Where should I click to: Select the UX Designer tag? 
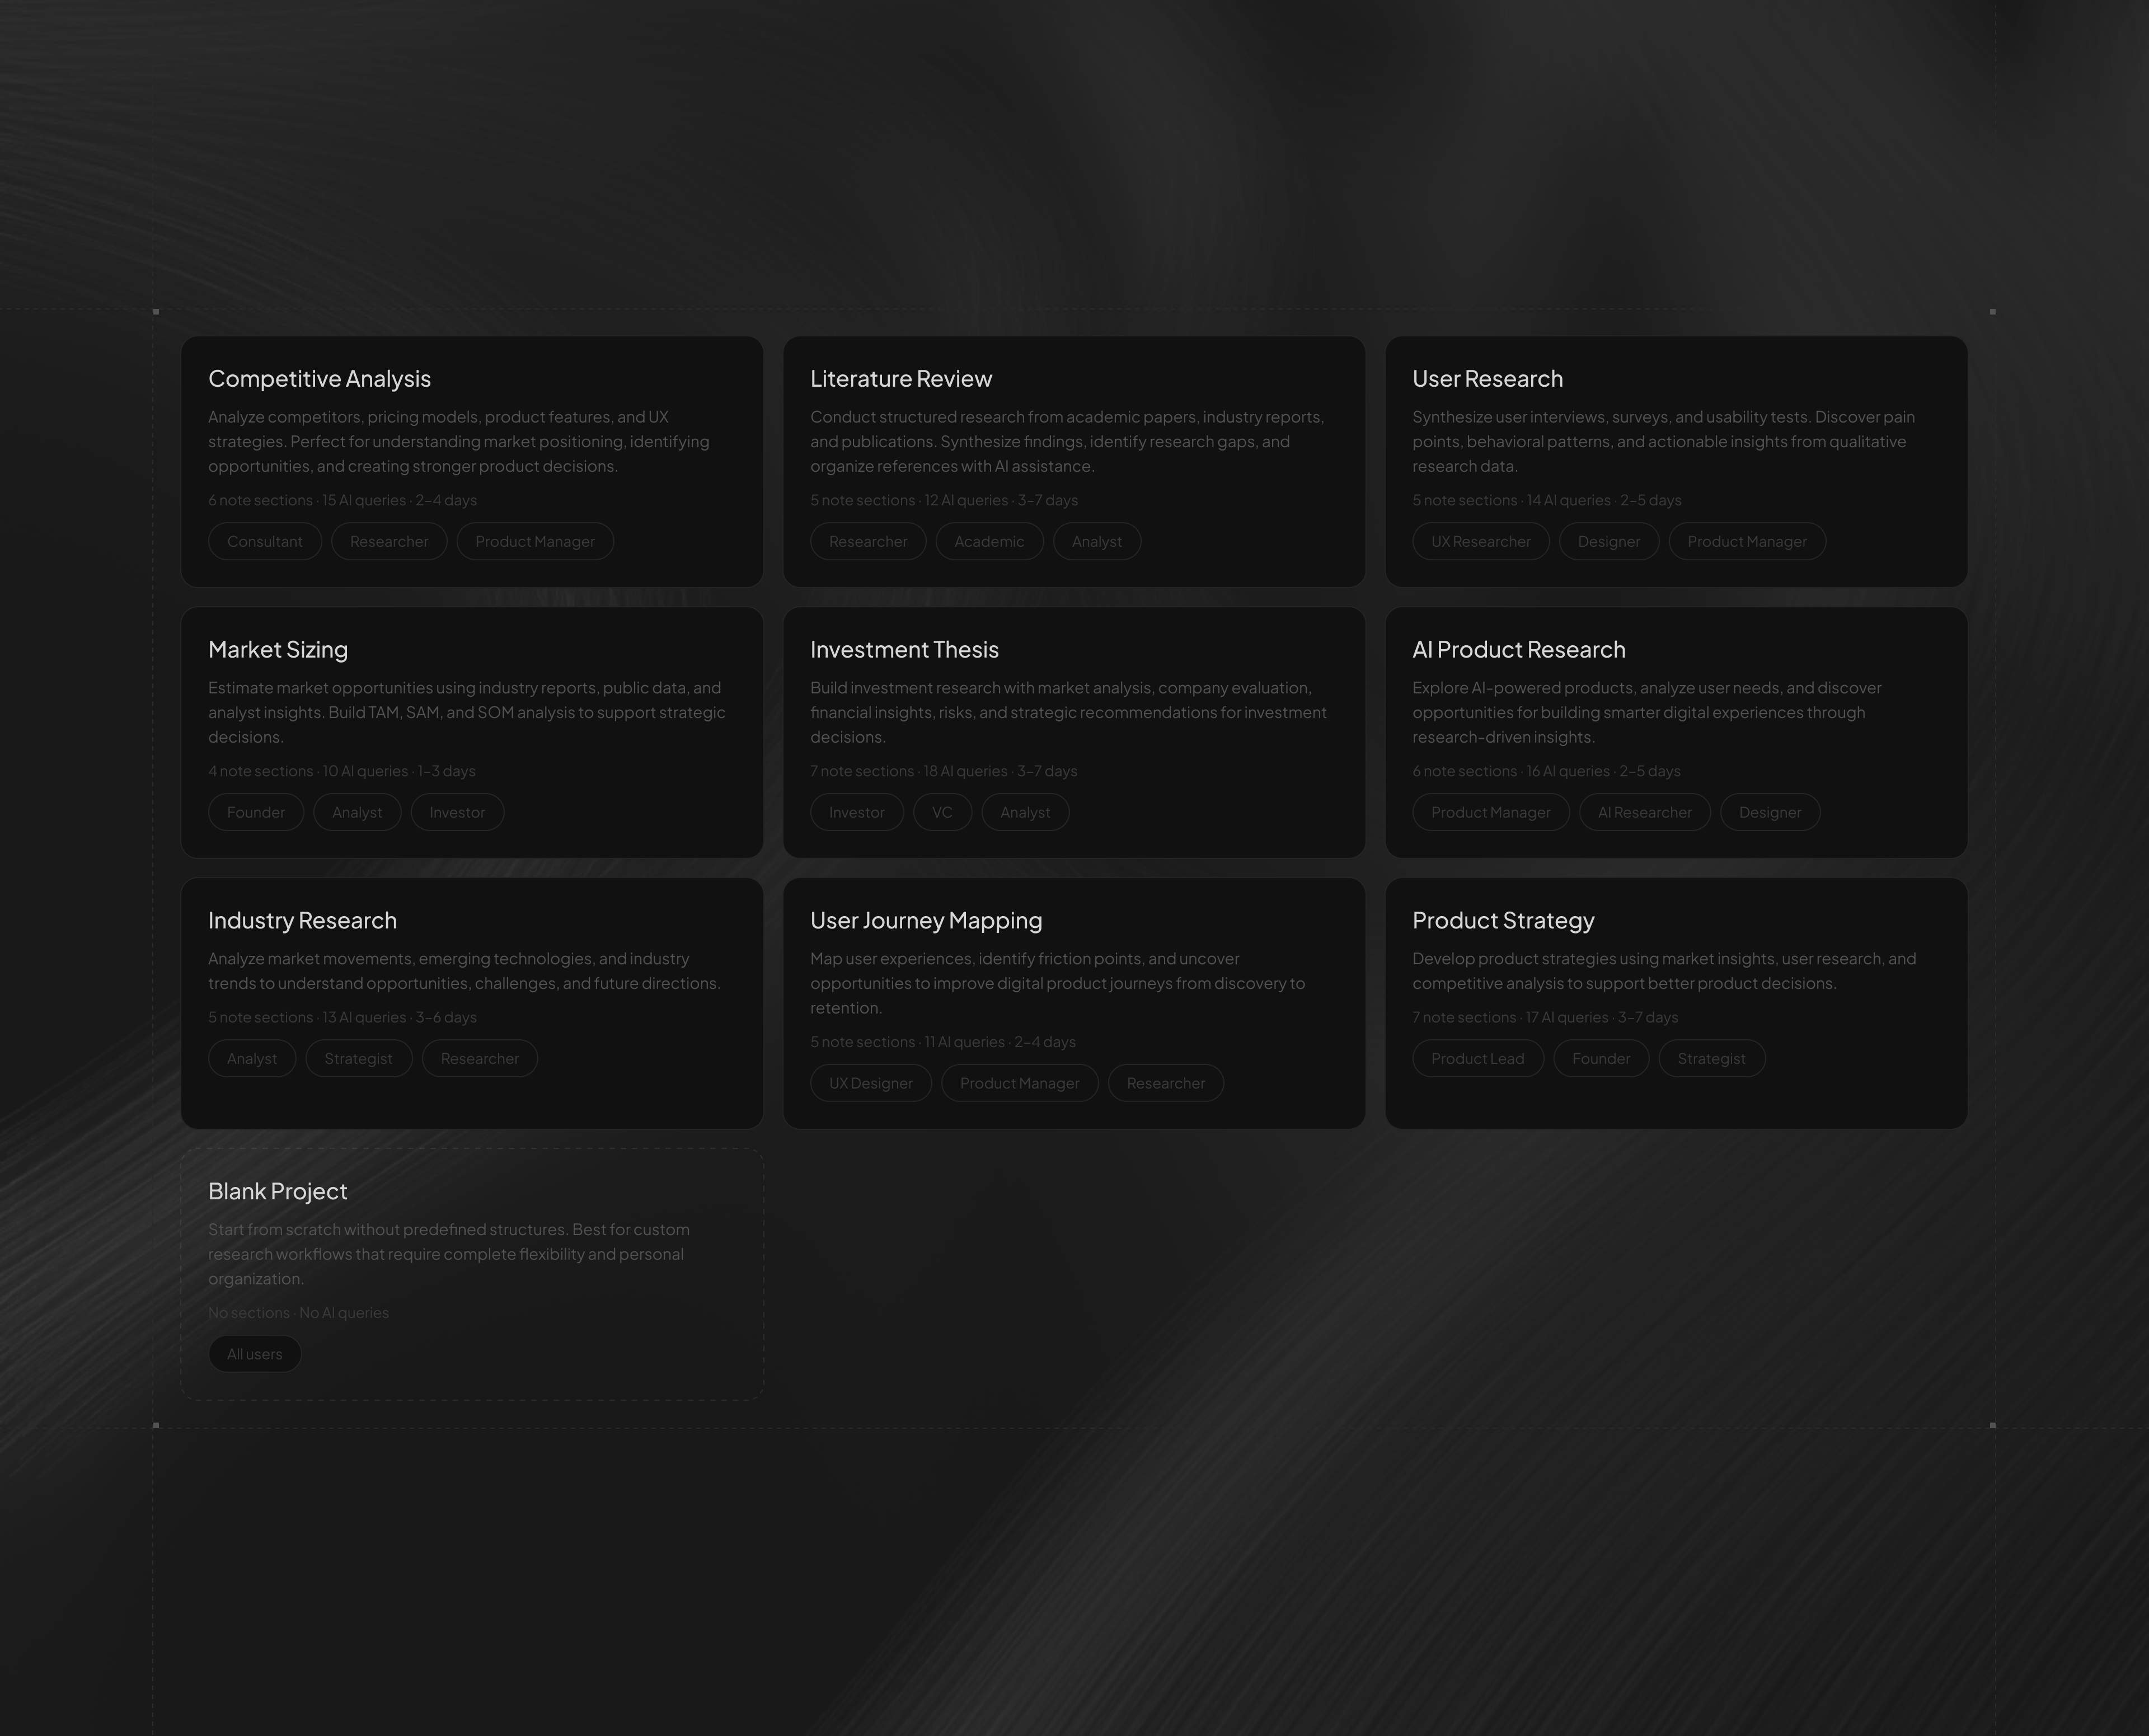(871, 1083)
